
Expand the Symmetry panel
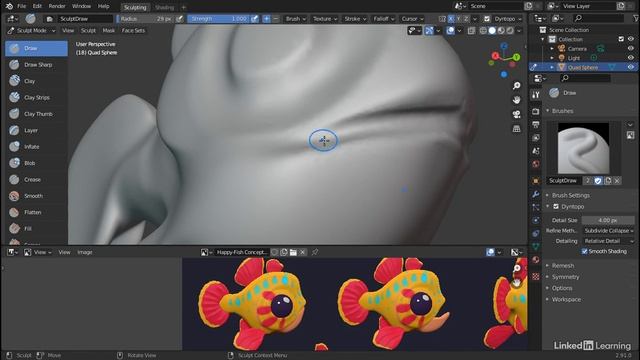(x=565, y=277)
